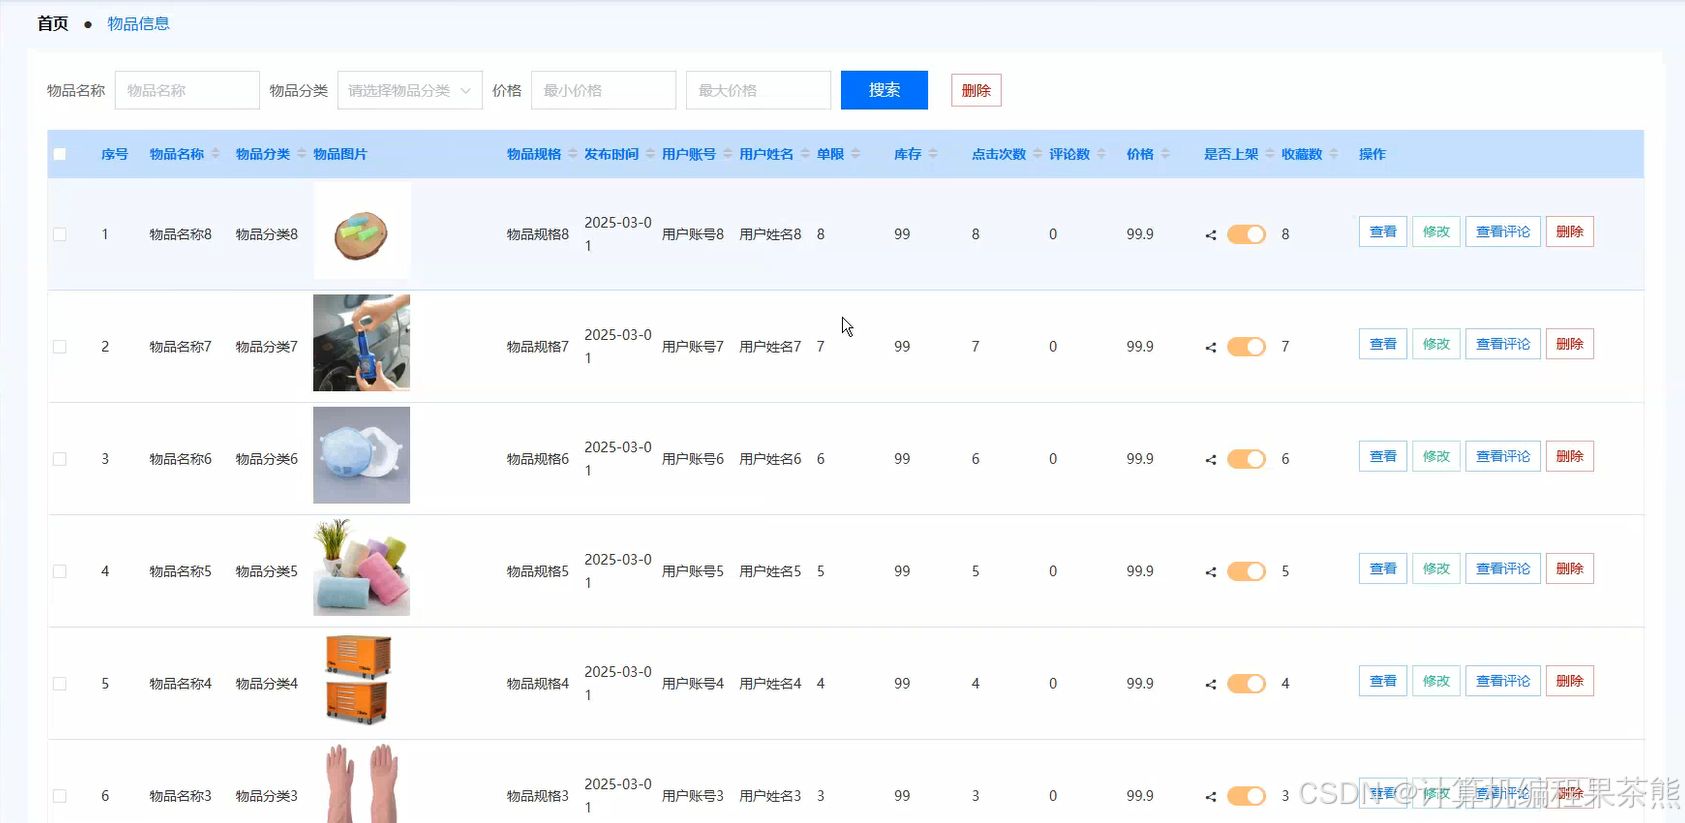This screenshot has width=1685, height=823.
Task: Sort by 发布时间 column arrows
Action: point(650,154)
